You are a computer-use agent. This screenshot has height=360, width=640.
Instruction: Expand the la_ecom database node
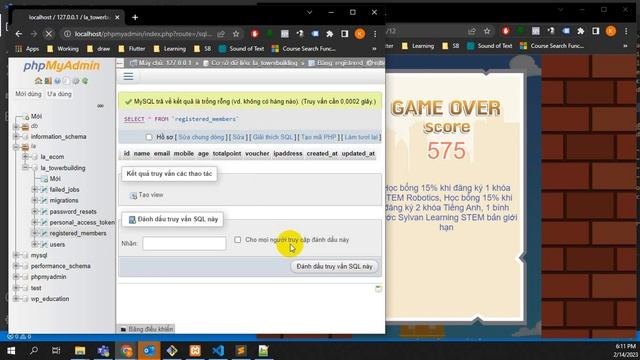point(25,157)
